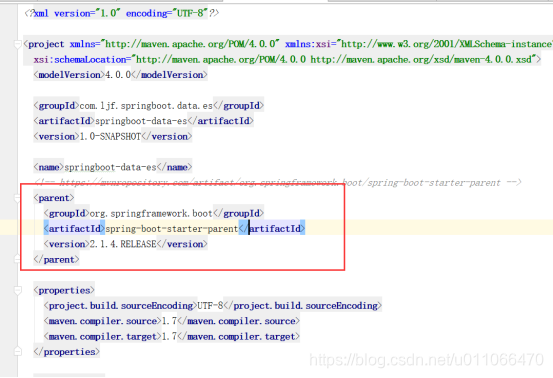The image size is (553, 378).
Task: Click fold marker beside closing properties tag
Action: point(17,352)
